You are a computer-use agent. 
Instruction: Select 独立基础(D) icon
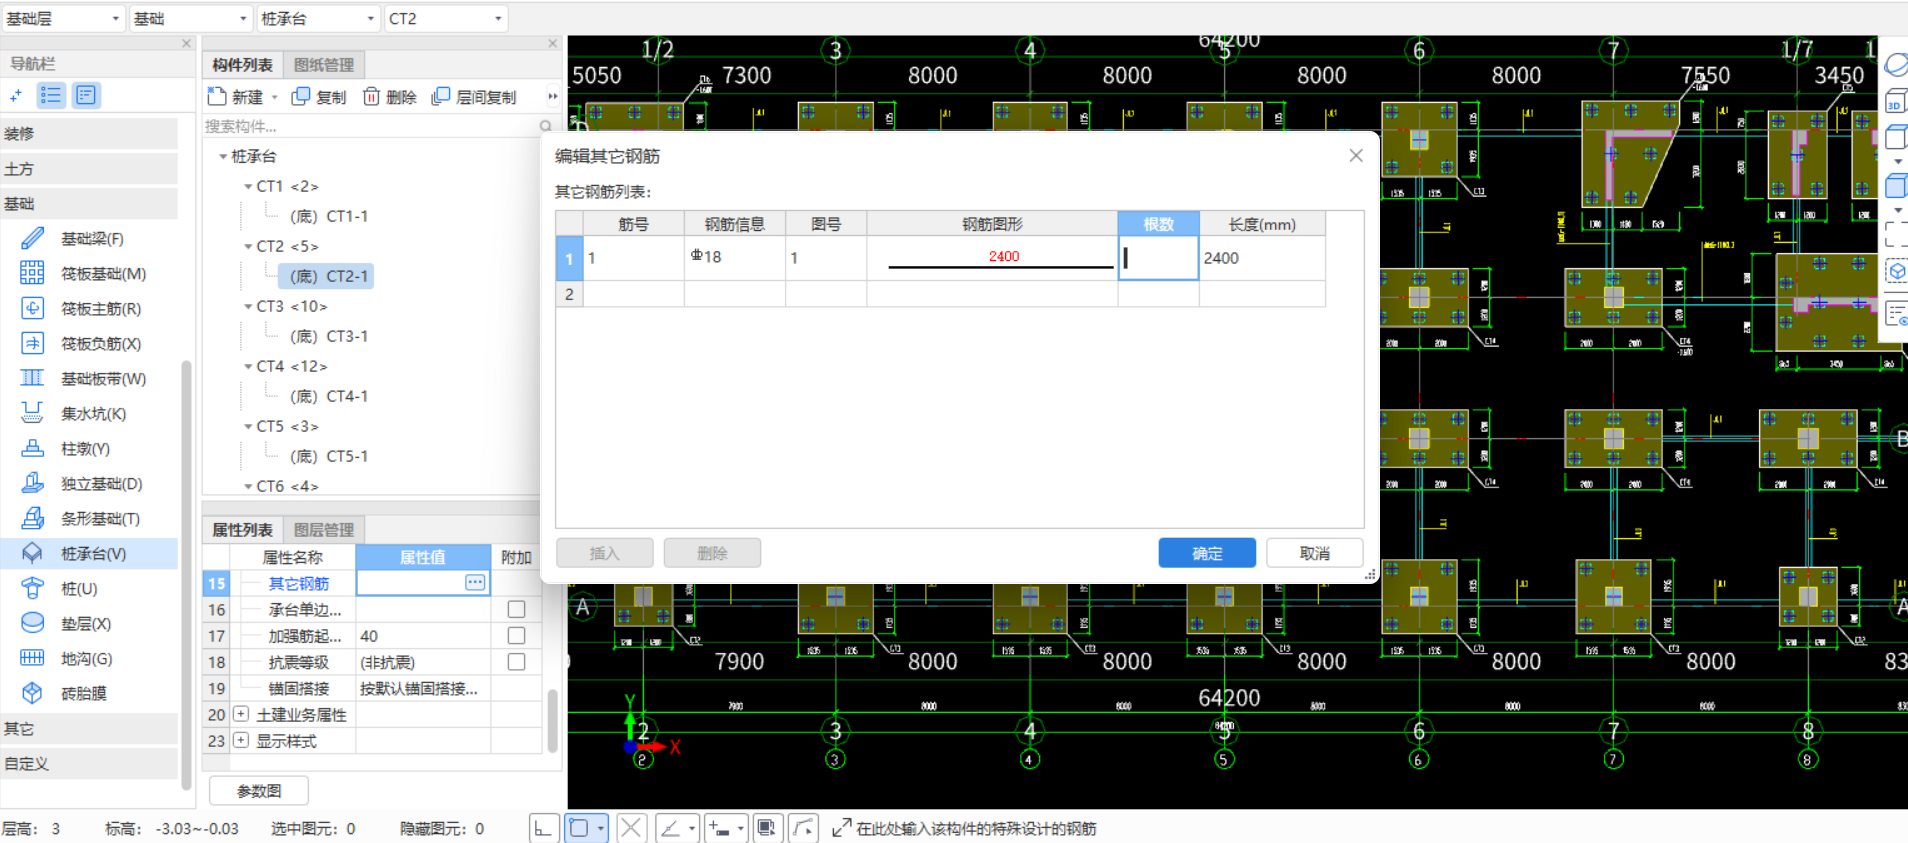32,483
